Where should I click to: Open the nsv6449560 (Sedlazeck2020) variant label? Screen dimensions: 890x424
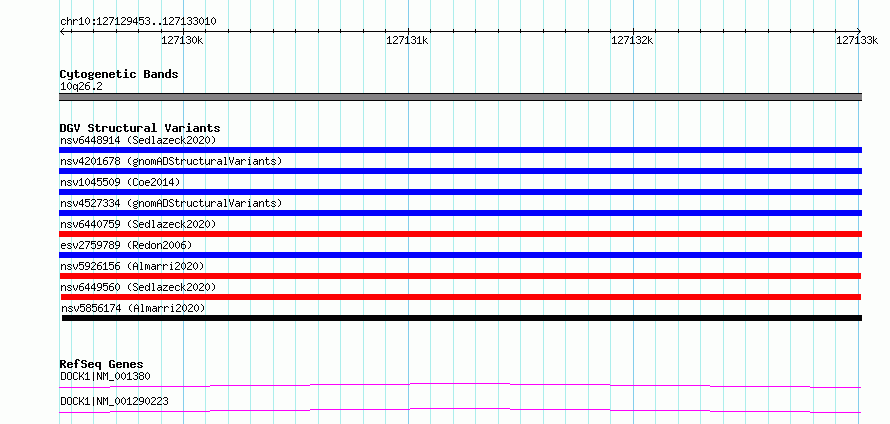coord(138,287)
